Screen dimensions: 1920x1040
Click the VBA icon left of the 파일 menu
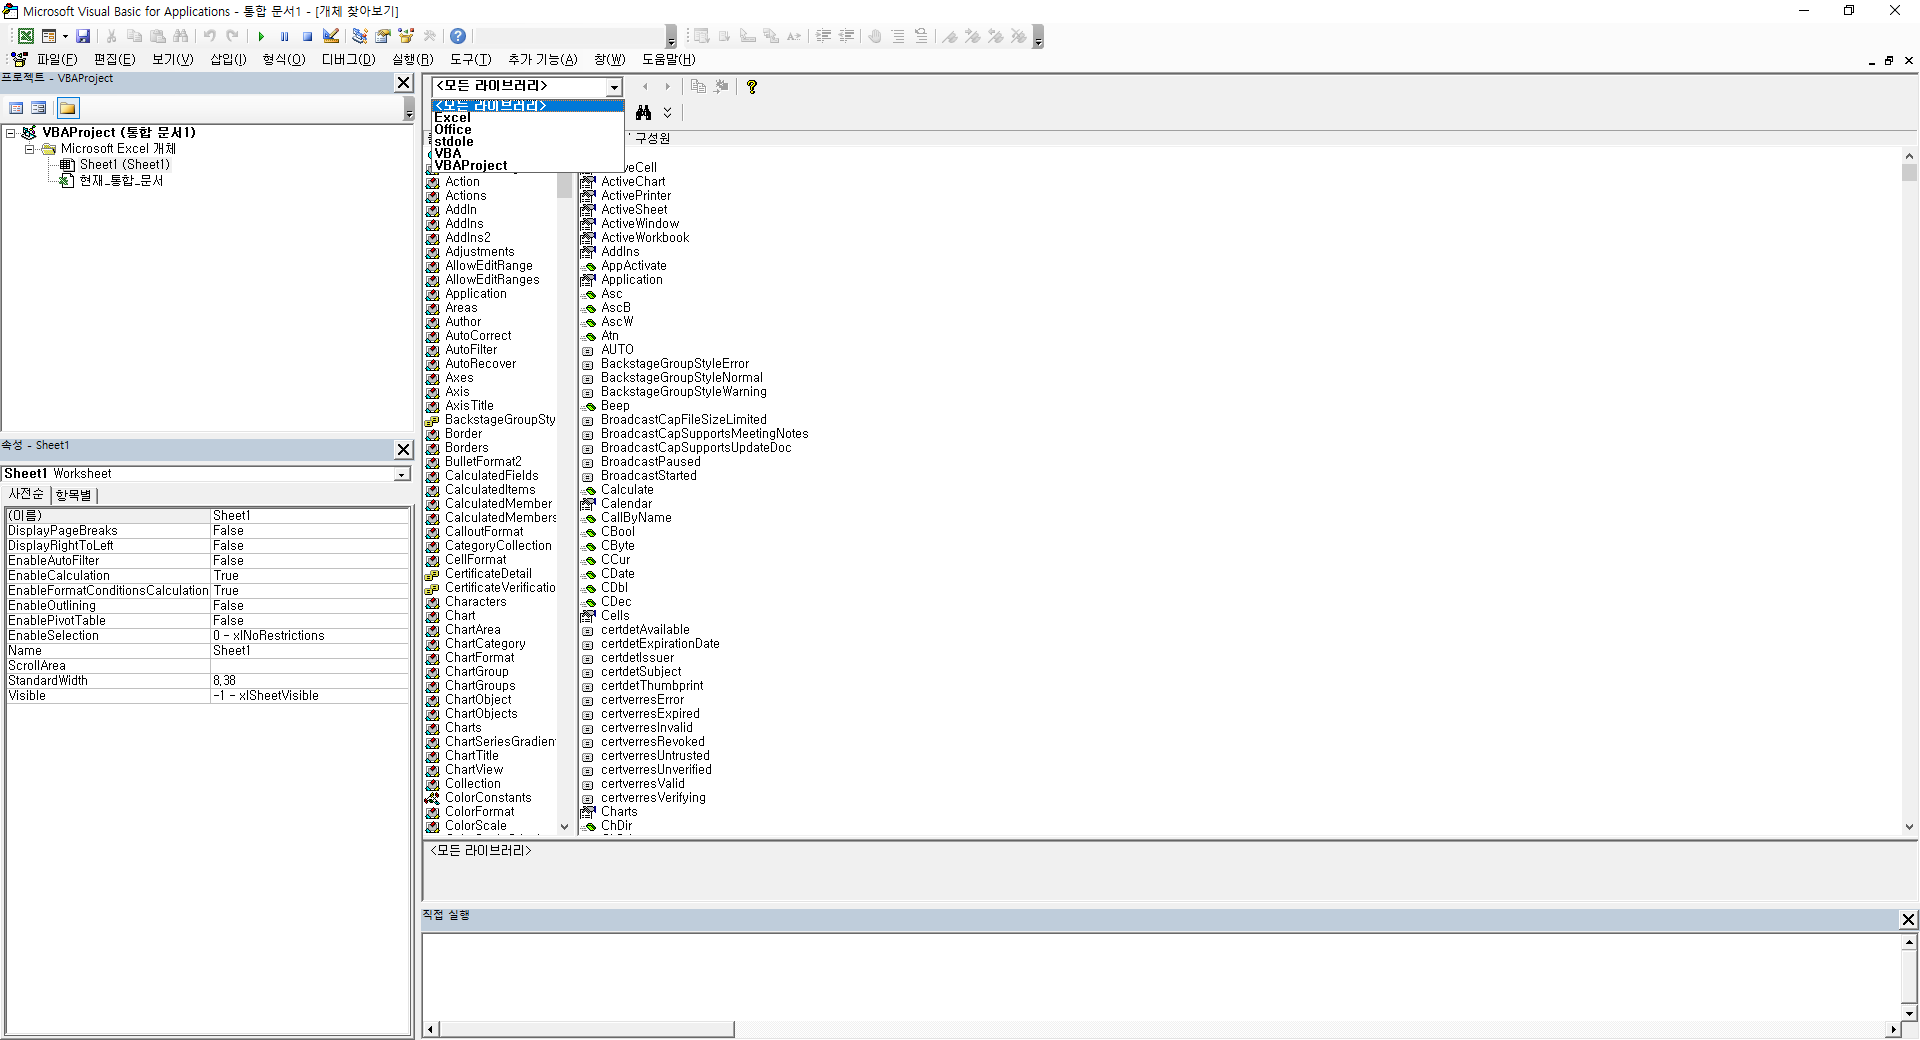tap(19, 59)
